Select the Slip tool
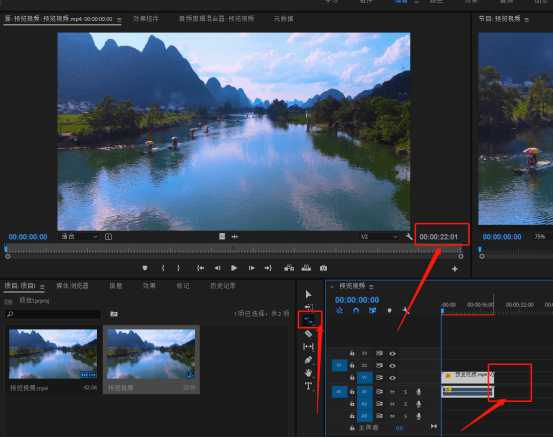The image size is (553, 438). 308,347
